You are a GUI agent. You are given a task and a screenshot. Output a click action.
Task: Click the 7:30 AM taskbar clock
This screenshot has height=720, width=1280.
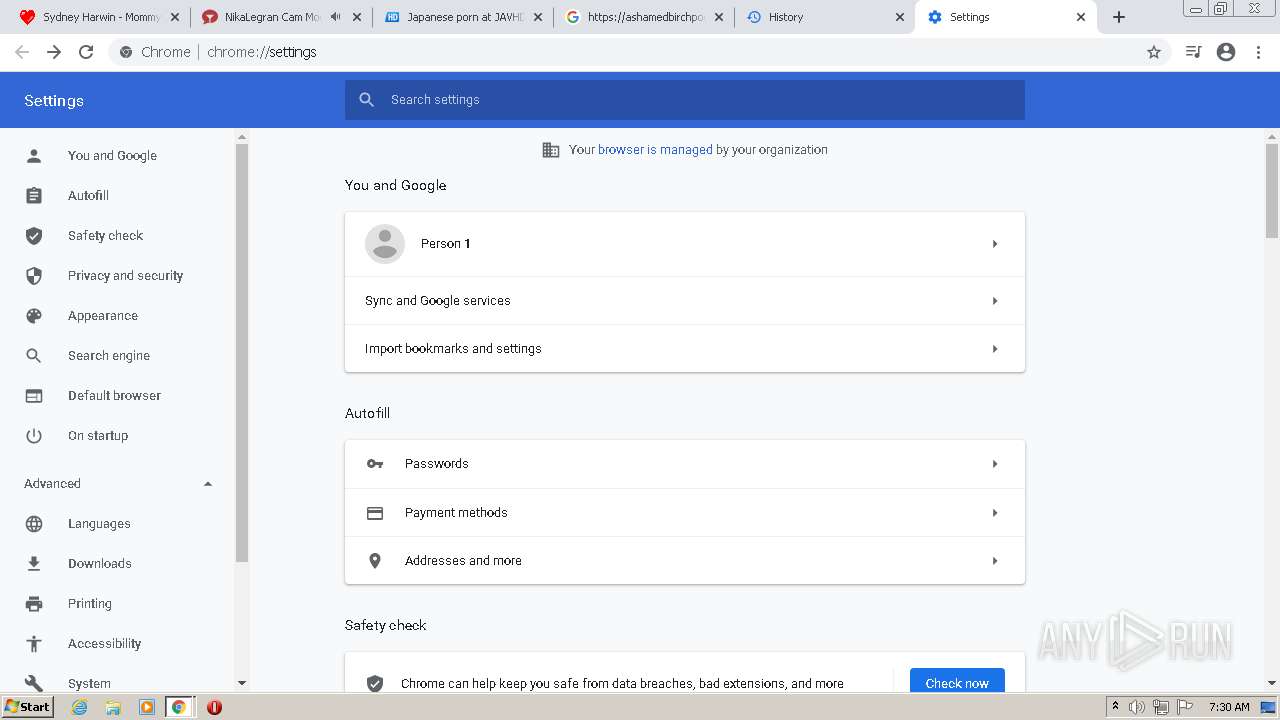tap(1229, 707)
